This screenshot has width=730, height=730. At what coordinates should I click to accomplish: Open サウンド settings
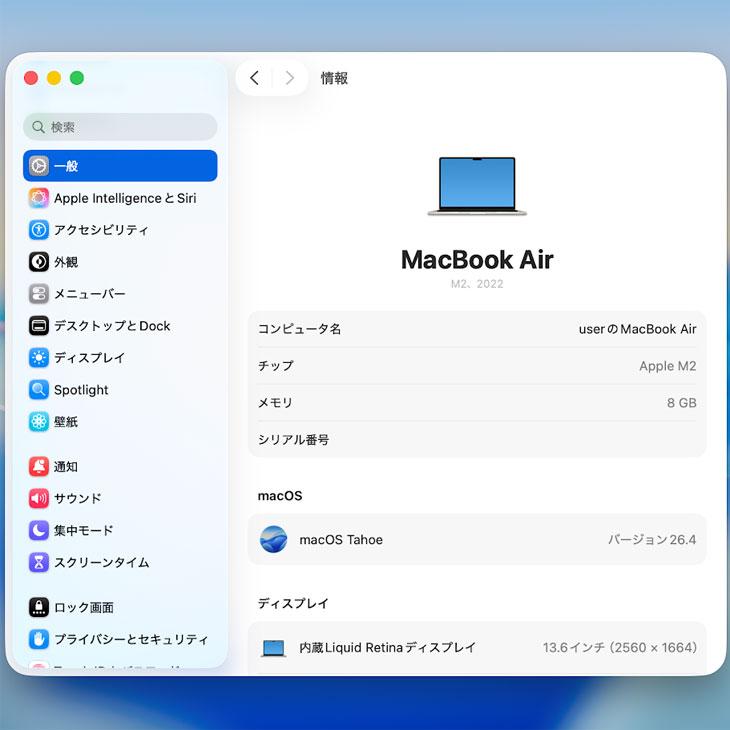(120, 498)
